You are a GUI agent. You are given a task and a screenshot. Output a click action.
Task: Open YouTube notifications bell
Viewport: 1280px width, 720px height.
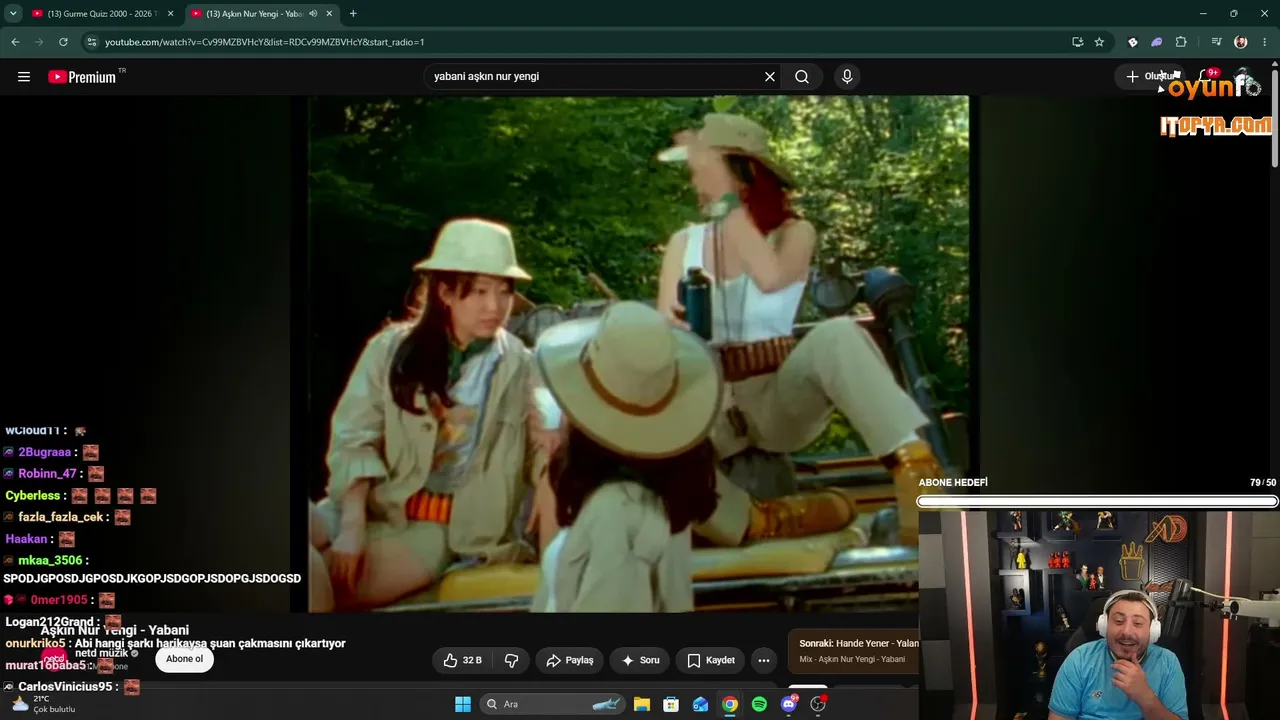point(1206,77)
